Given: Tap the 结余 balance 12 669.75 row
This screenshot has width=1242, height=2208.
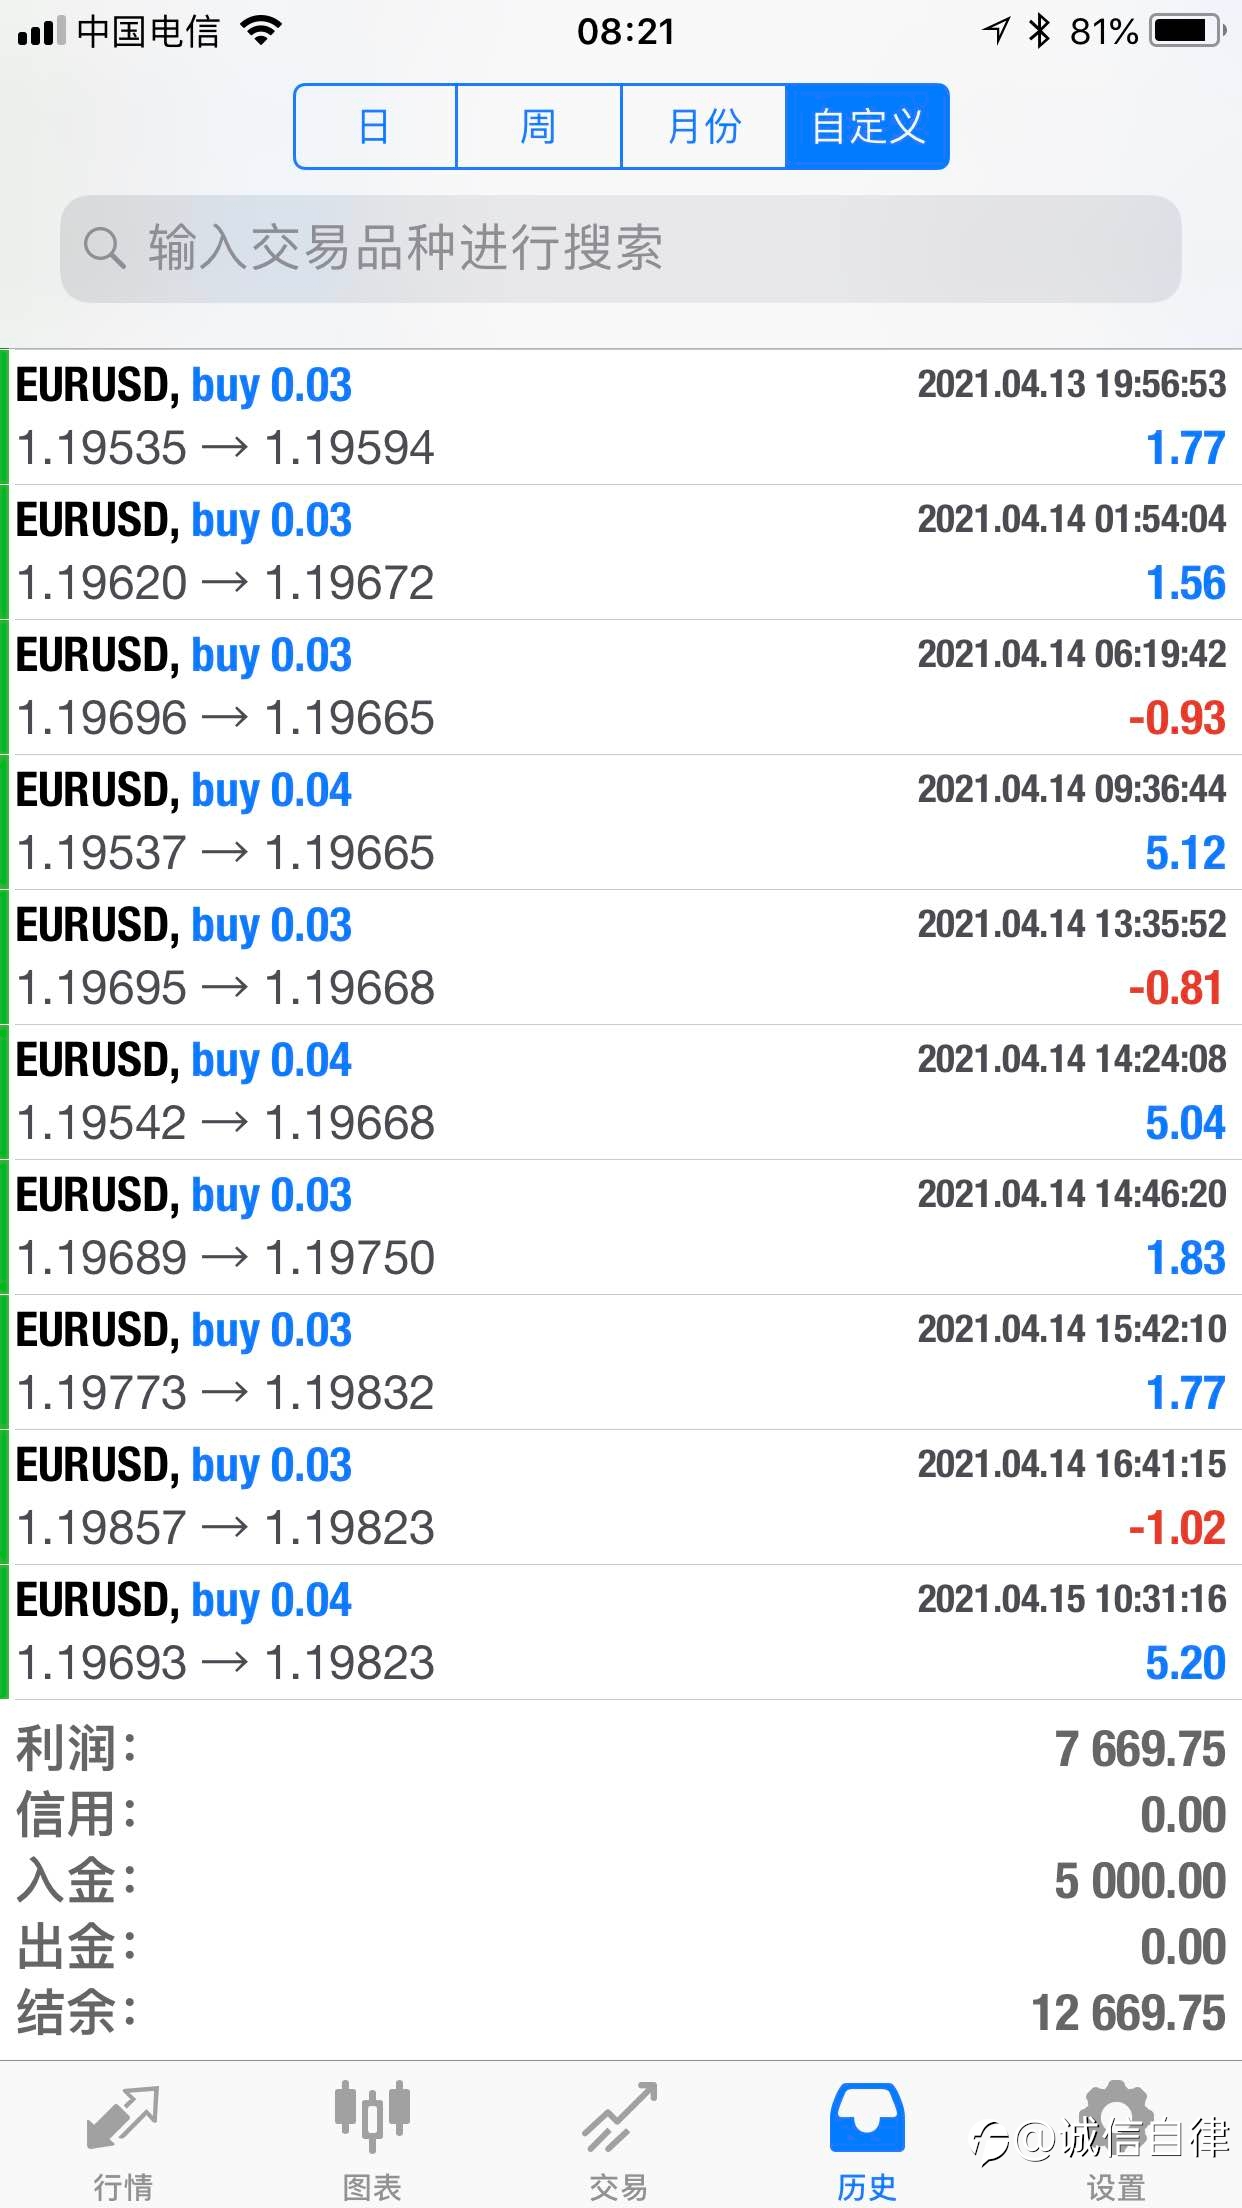Looking at the screenshot, I should (620, 2013).
